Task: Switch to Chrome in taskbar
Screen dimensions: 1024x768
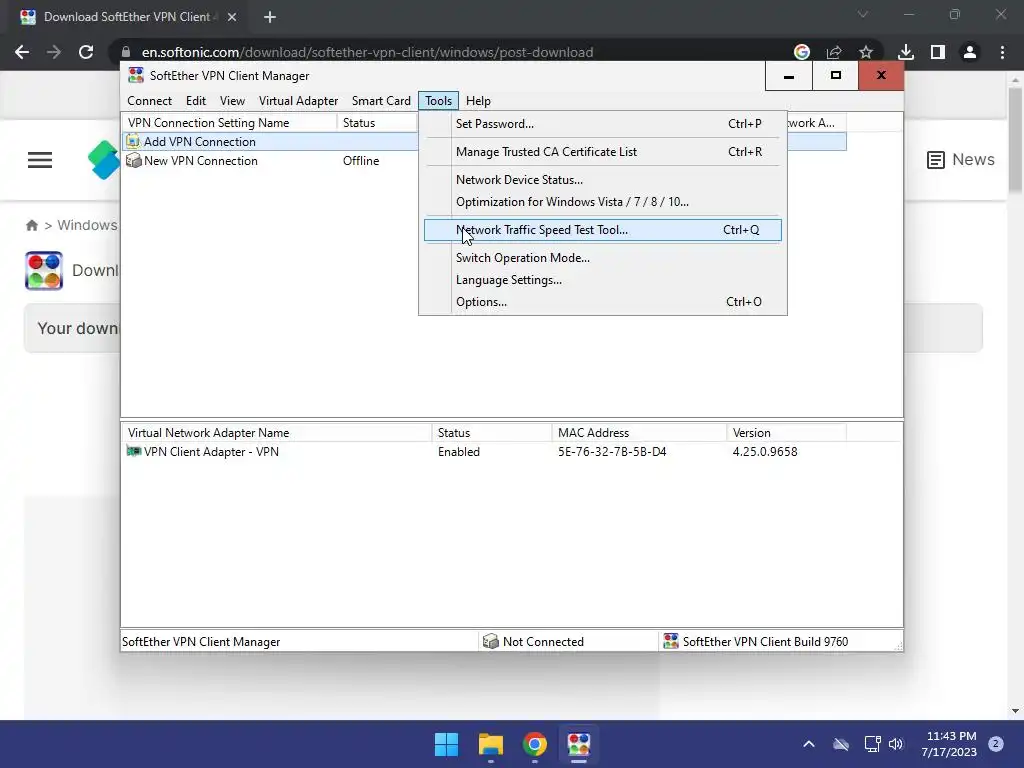Action: click(535, 744)
